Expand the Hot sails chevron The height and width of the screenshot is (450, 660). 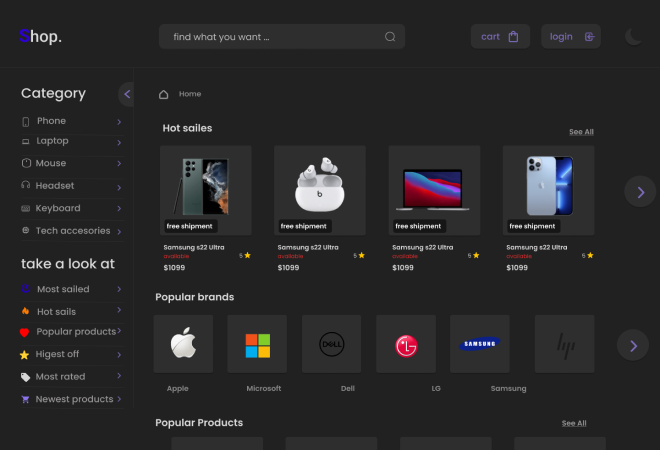(x=119, y=310)
